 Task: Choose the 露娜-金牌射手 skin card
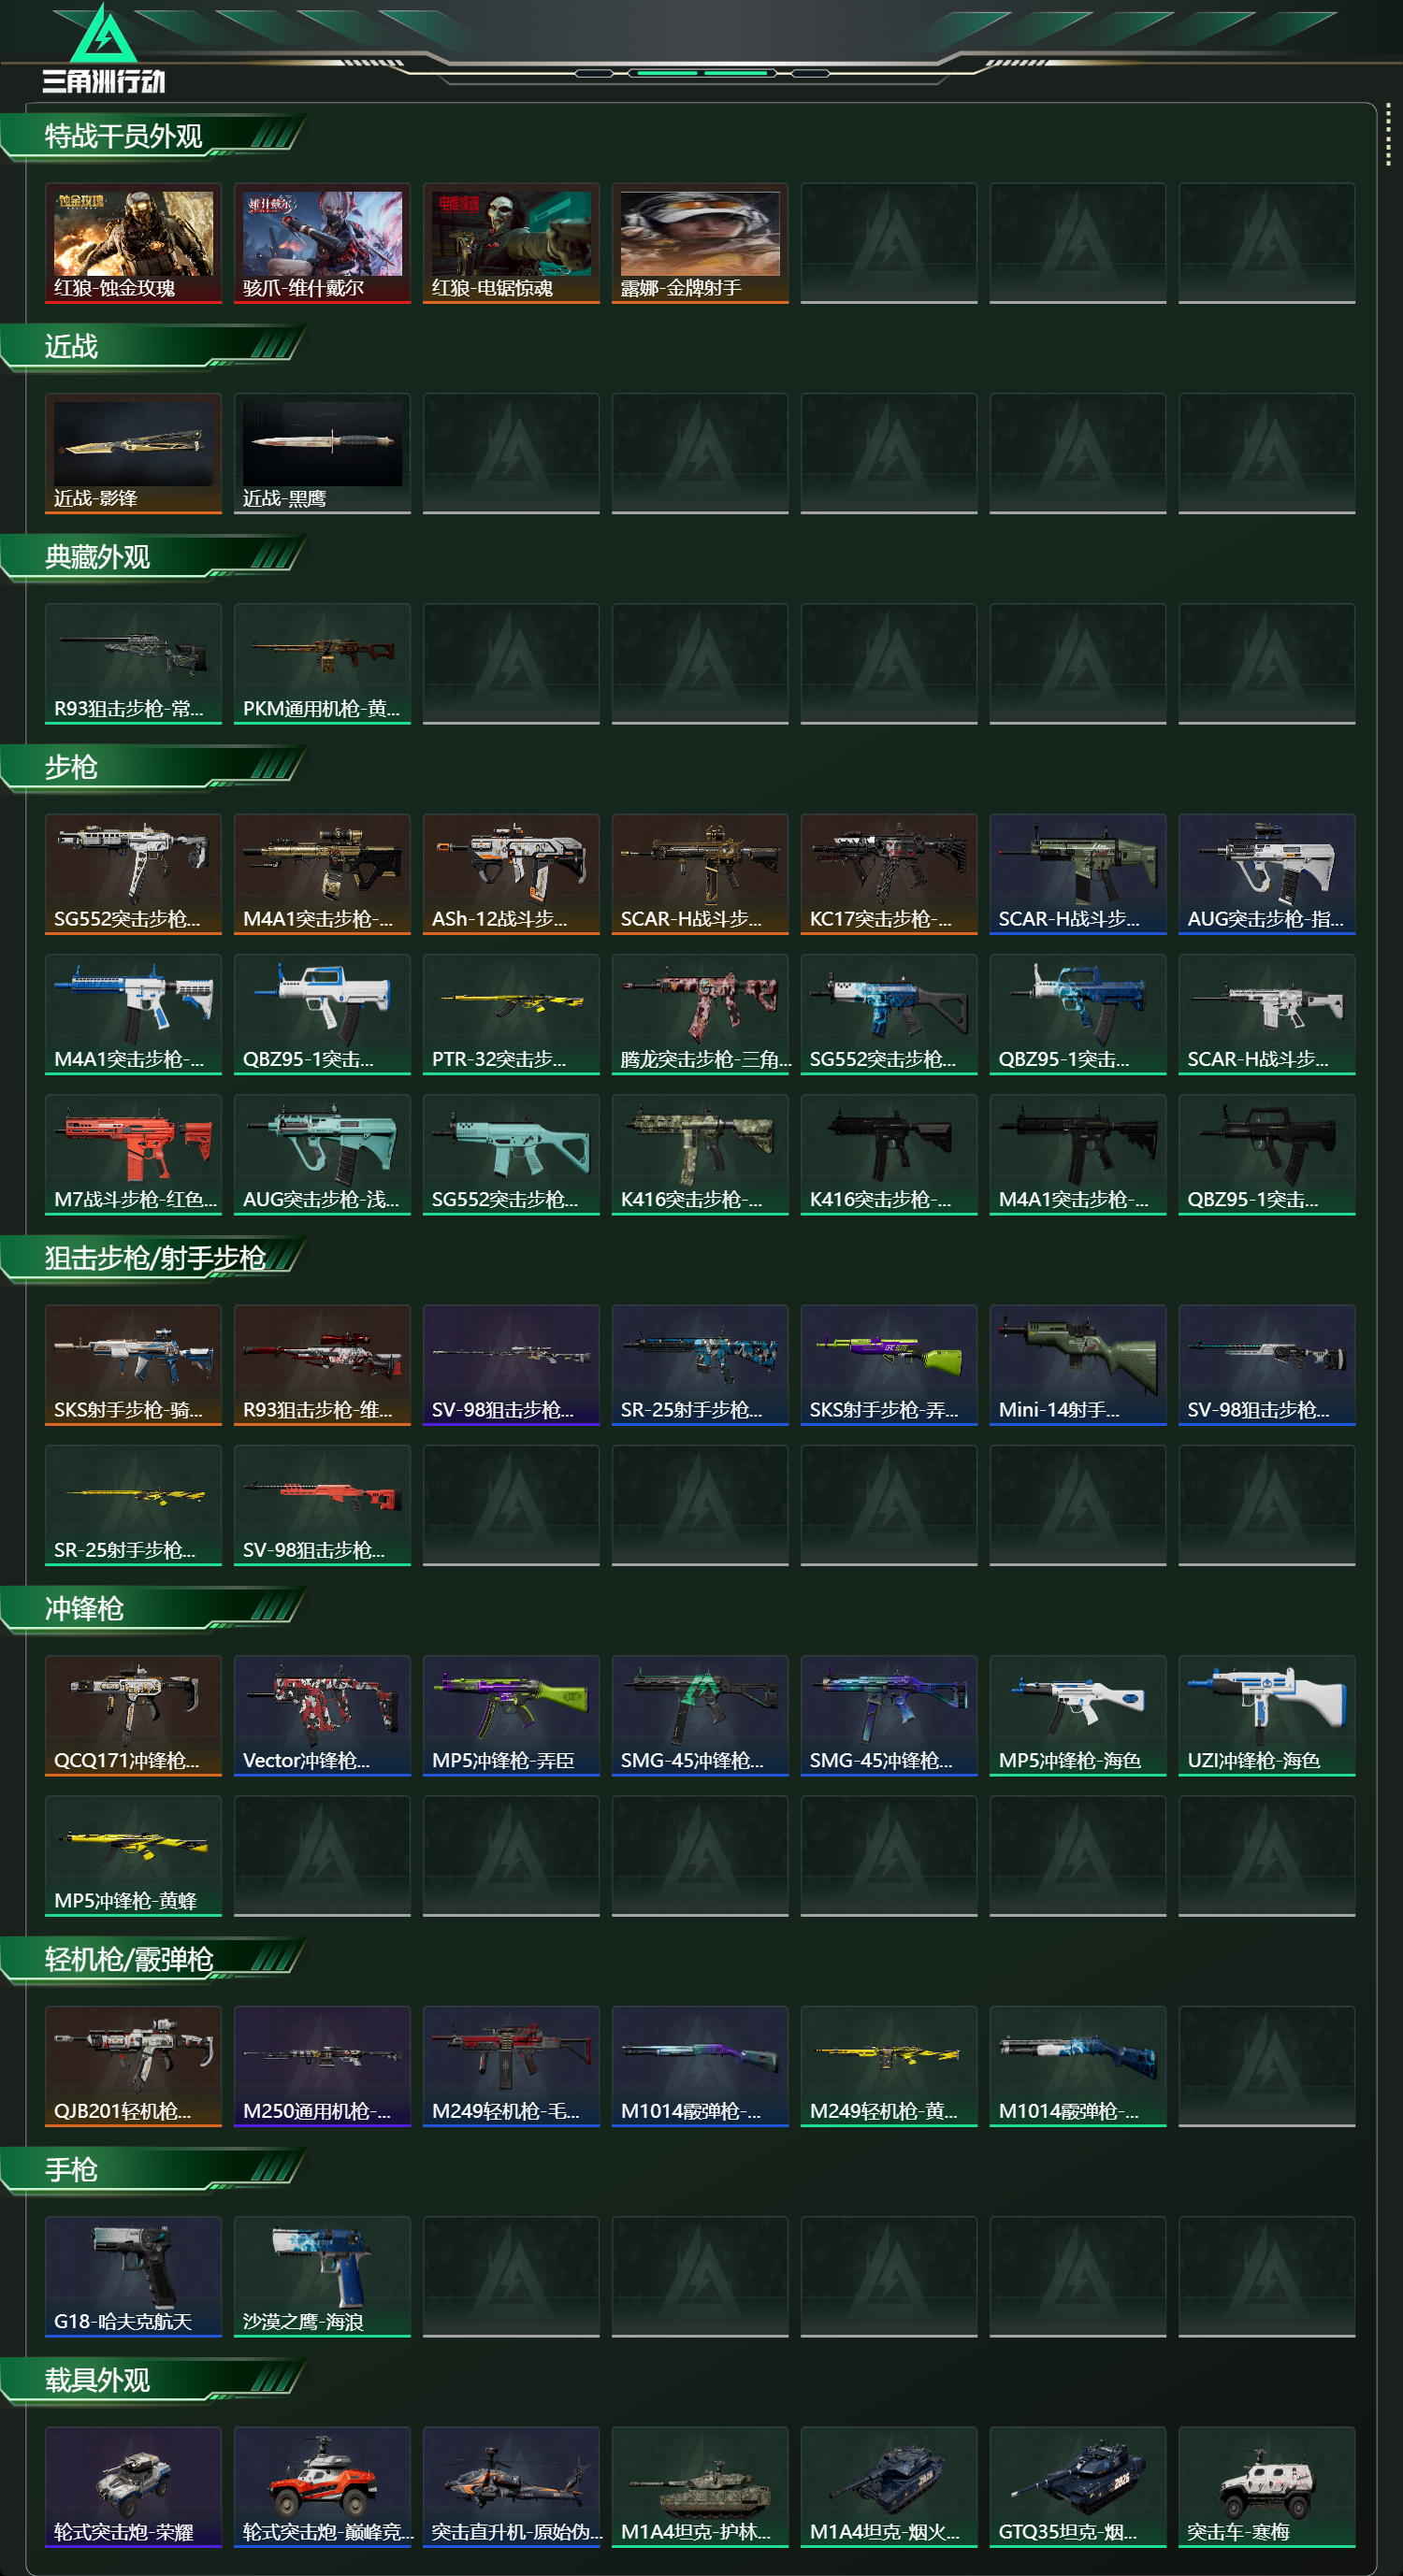pyautogui.click(x=700, y=243)
